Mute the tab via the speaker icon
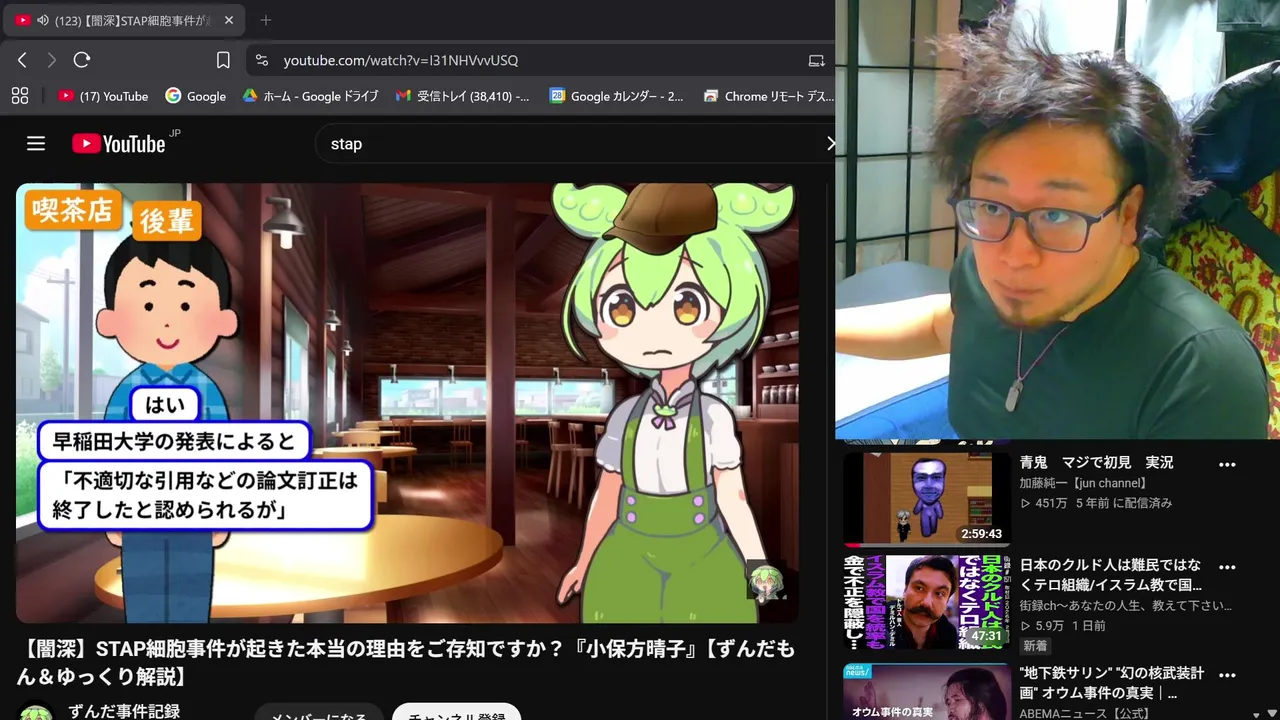The height and width of the screenshot is (720, 1280). (x=42, y=20)
